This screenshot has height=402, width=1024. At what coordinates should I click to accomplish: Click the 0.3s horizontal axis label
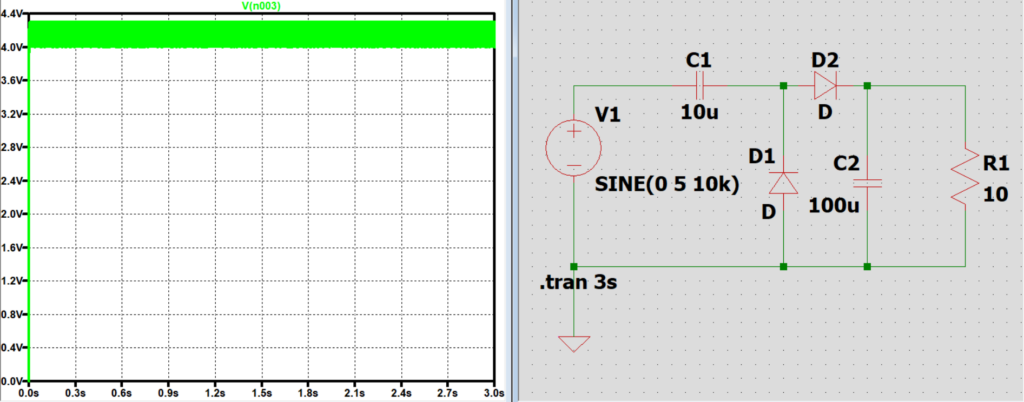76,394
